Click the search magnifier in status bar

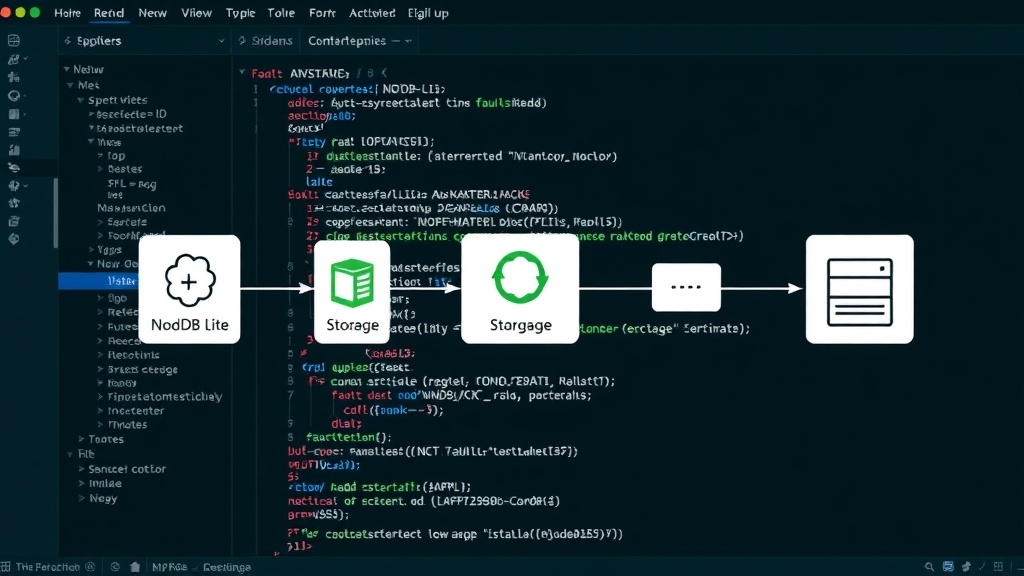point(929,567)
